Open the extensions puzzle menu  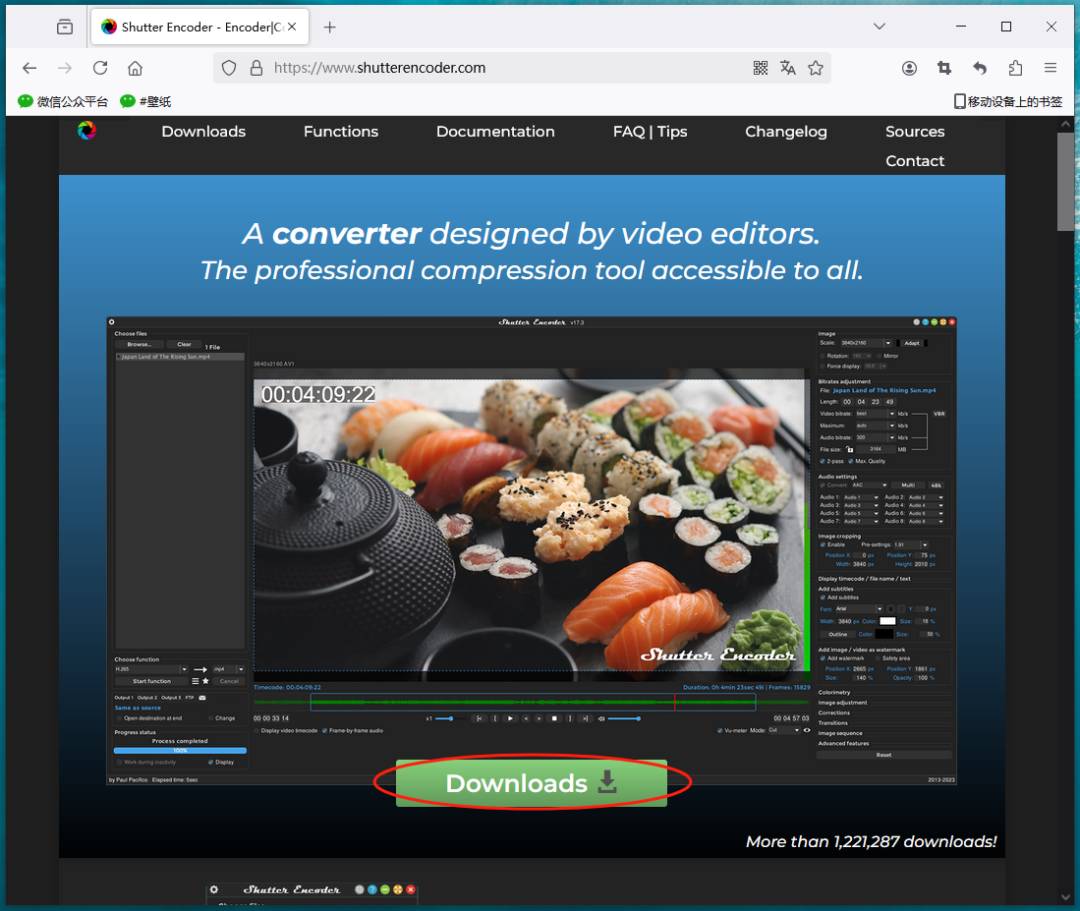[x=1015, y=67]
